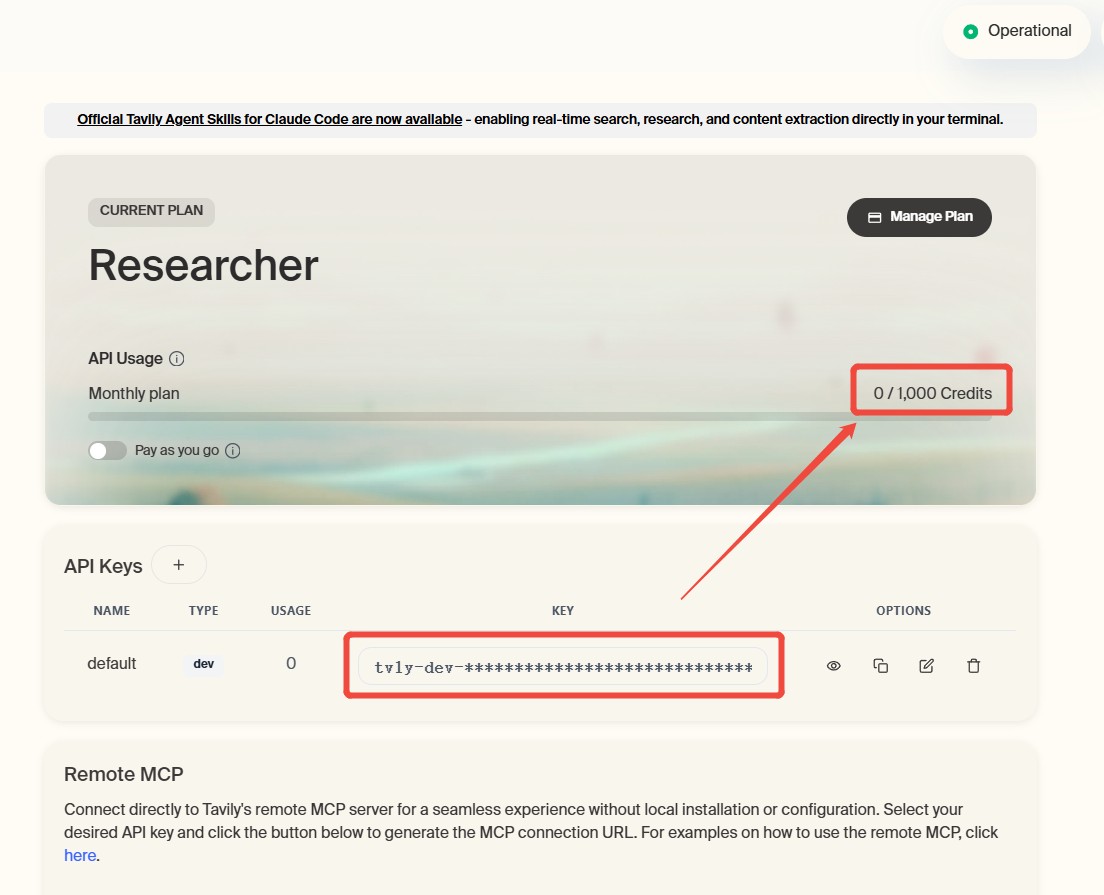The image size is (1104, 895).
Task: Click the NAME column header
Action: click(112, 611)
